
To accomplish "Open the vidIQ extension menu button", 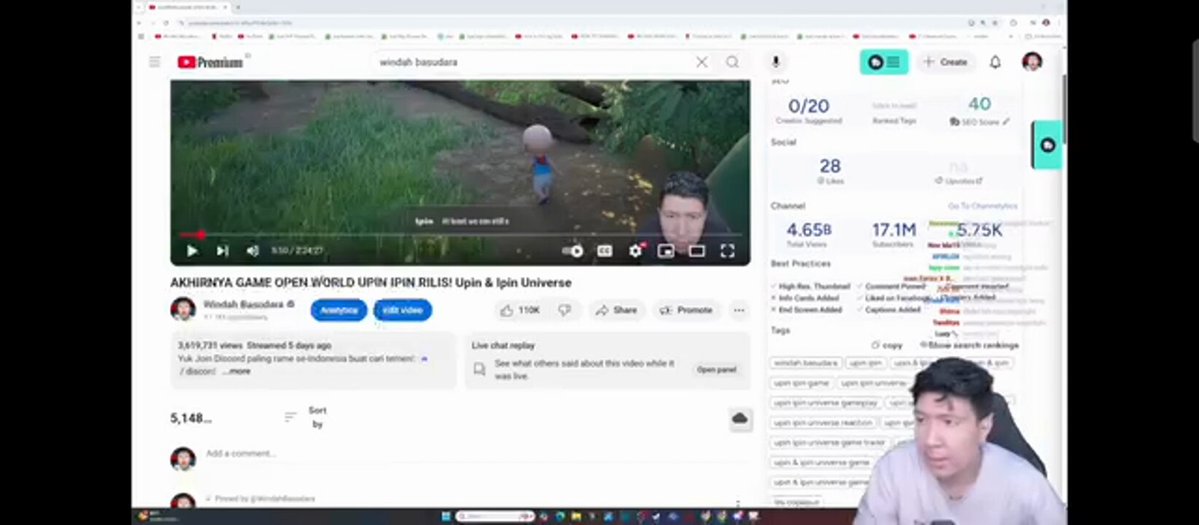I will tap(884, 62).
